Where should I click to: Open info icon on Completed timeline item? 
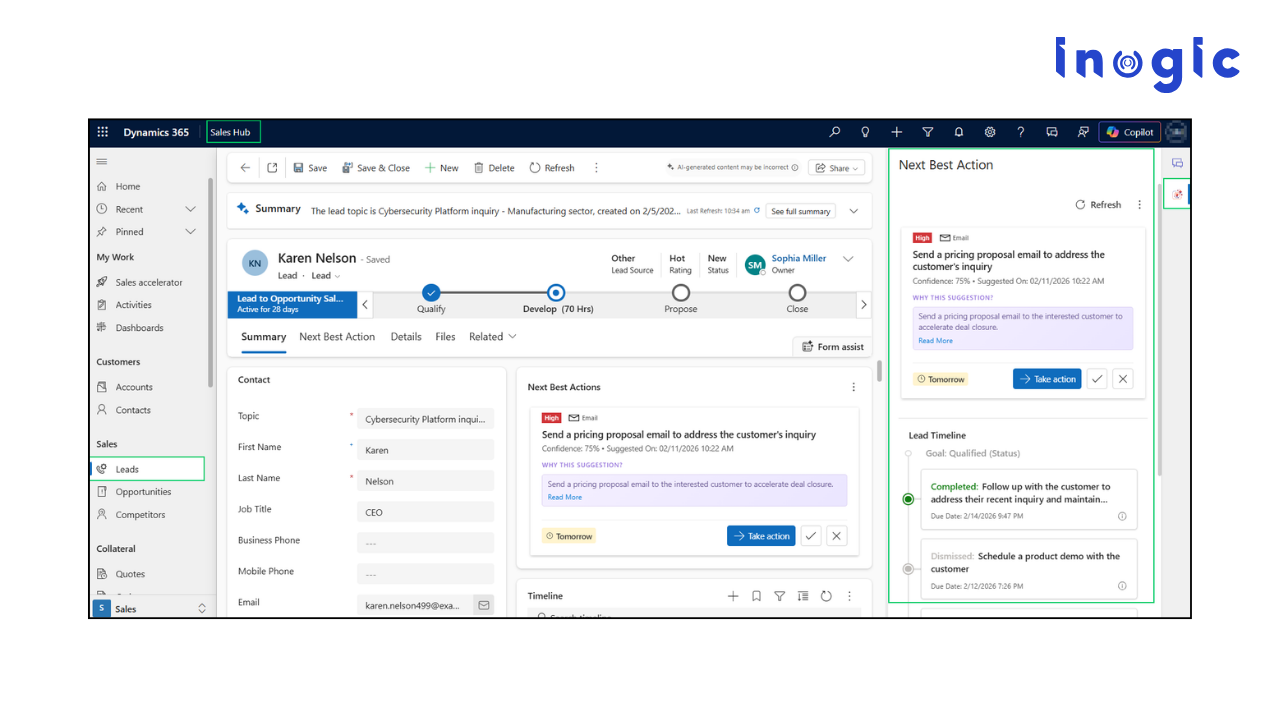click(1122, 516)
